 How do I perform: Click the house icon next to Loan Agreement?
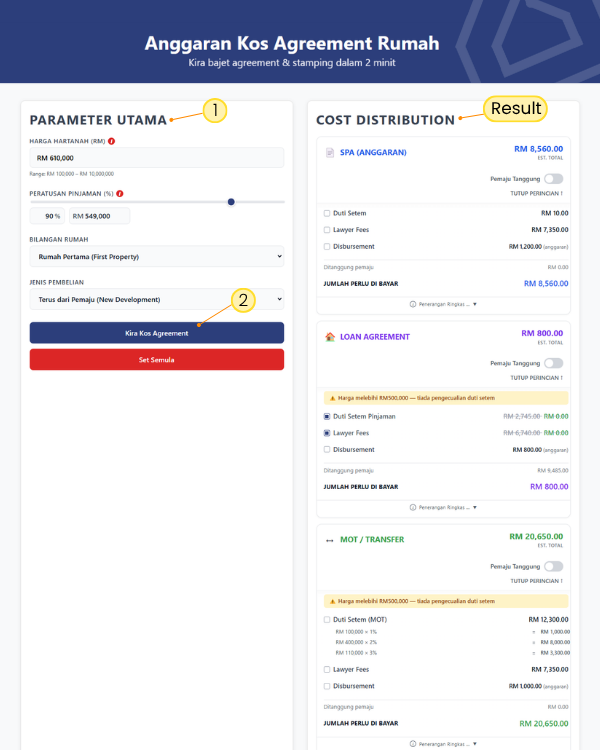pyautogui.click(x=330, y=337)
